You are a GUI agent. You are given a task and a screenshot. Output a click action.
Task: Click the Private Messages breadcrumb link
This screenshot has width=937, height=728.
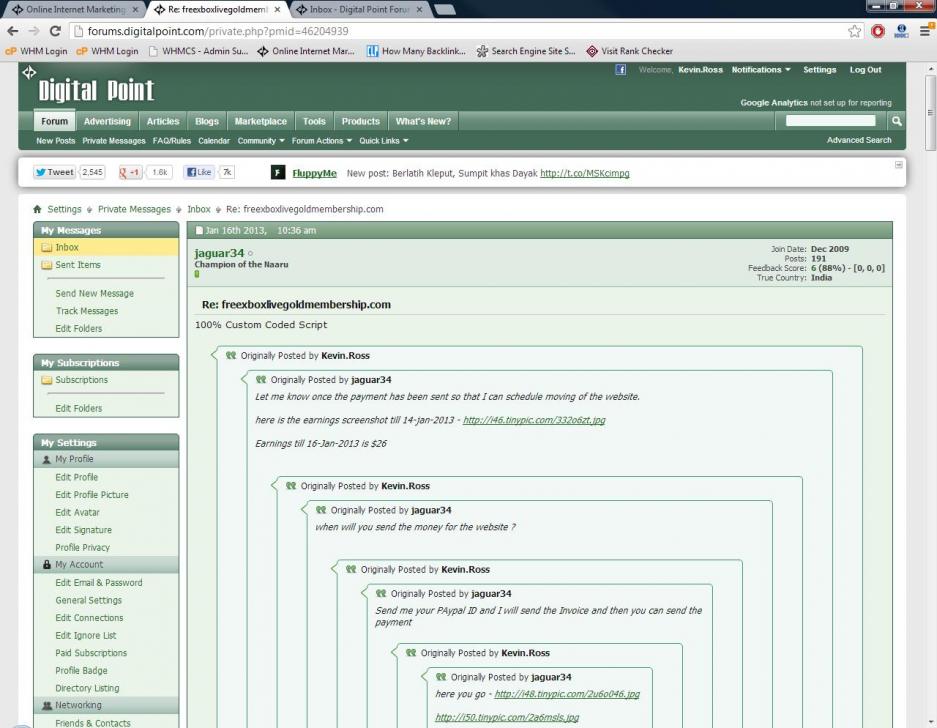pyautogui.click(x=134, y=209)
